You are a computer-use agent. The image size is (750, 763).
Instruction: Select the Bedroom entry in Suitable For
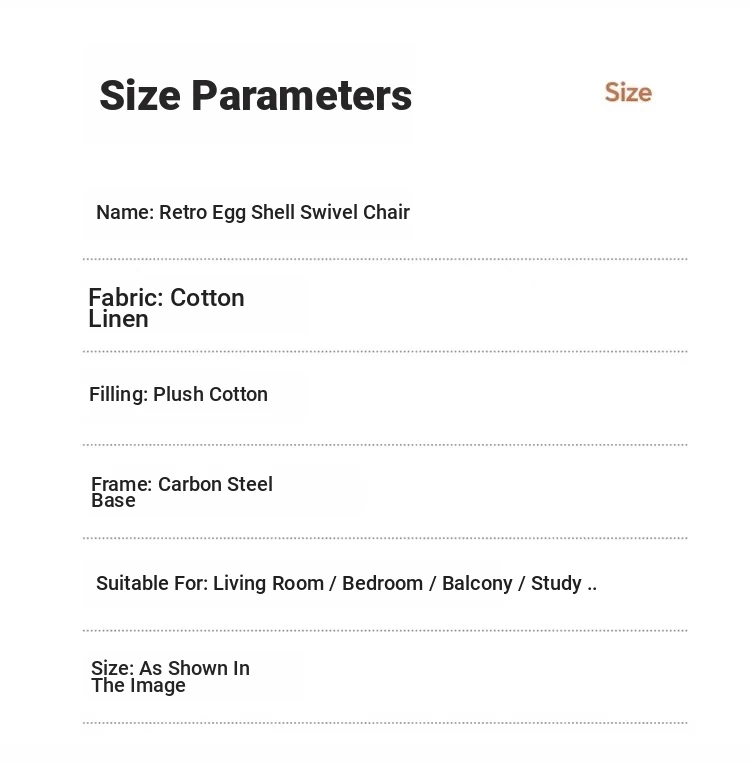[x=383, y=583]
